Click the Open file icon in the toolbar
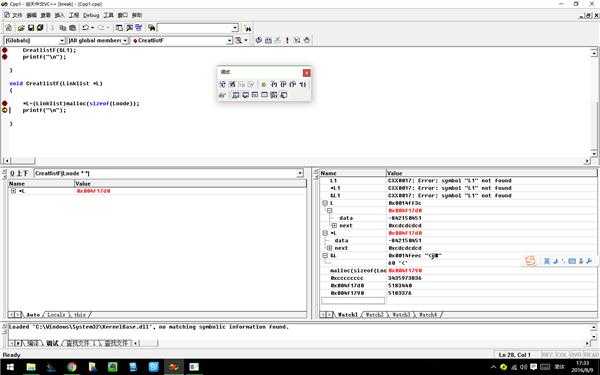This screenshot has height=375, width=600. click(21, 28)
